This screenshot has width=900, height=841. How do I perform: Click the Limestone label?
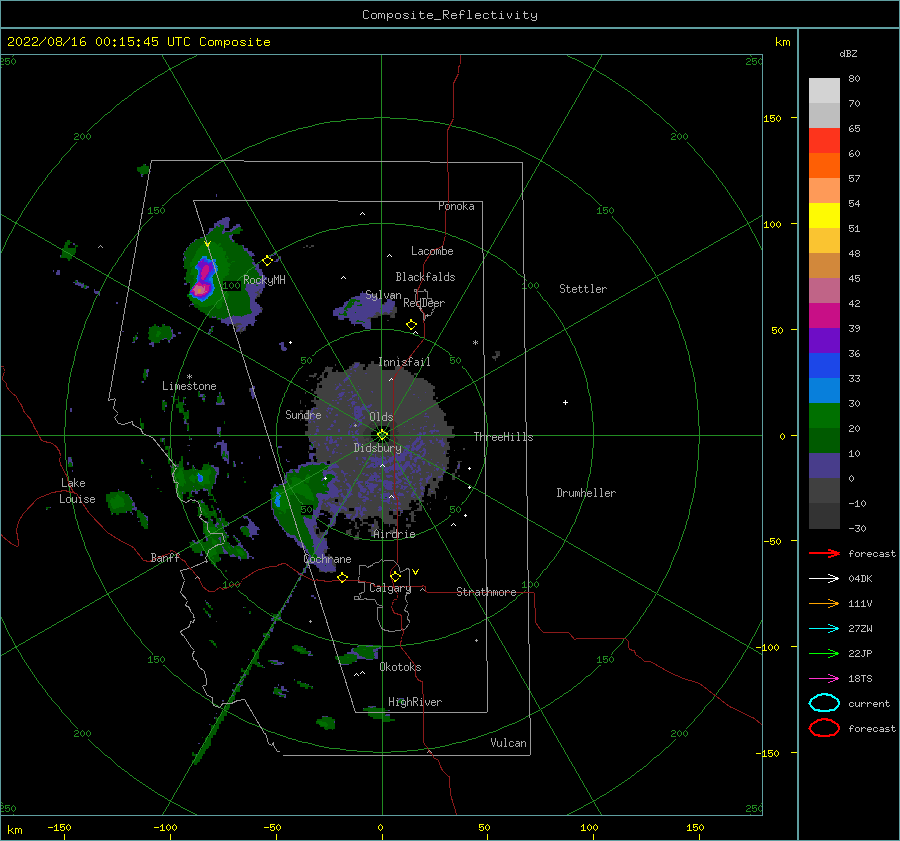pos(189,386)
